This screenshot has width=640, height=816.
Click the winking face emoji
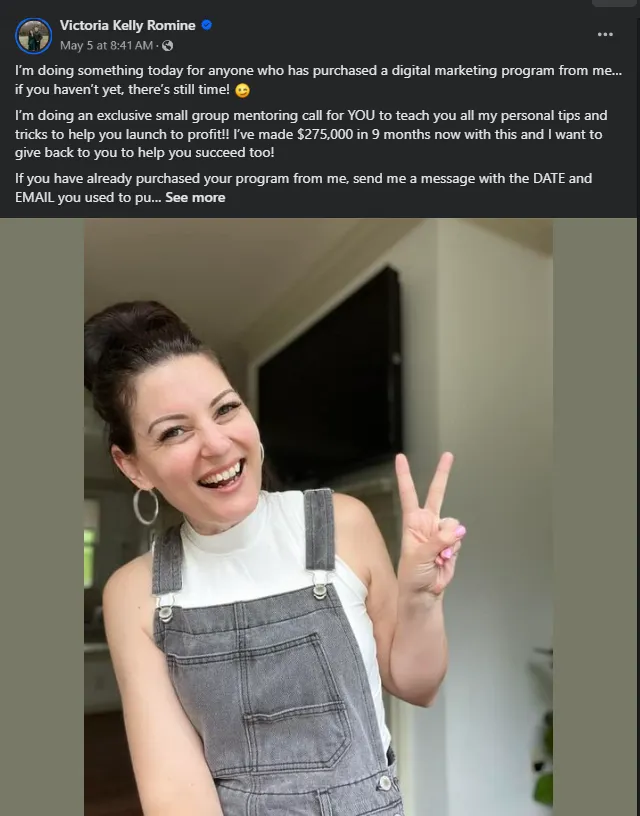click(242, 91)
